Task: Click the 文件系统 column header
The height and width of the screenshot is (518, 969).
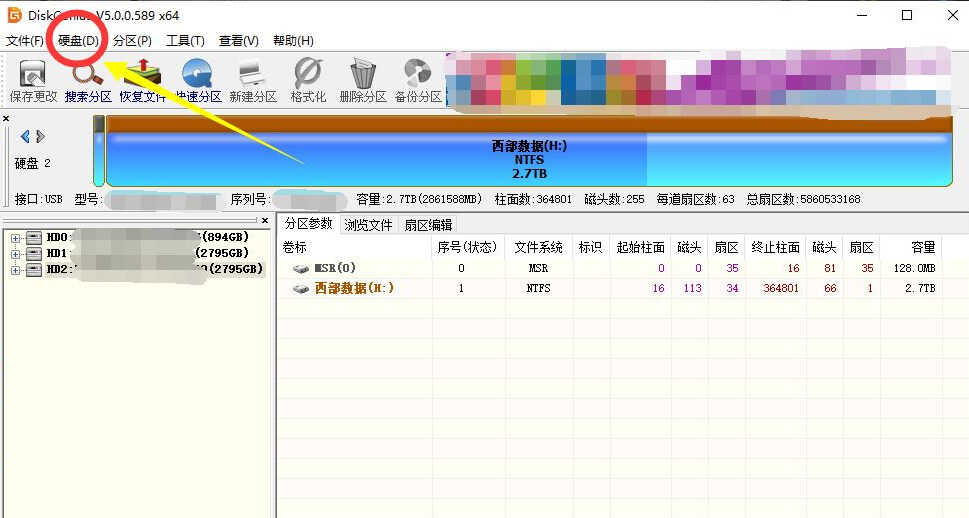Action: [538, 247]
